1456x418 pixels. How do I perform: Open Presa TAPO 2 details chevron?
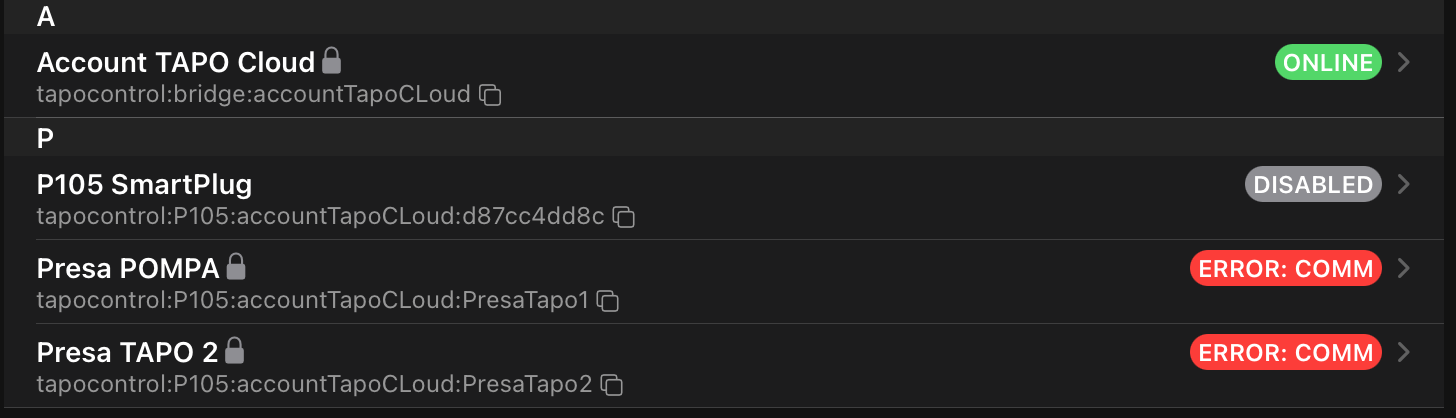click(x=1404, y=352)
